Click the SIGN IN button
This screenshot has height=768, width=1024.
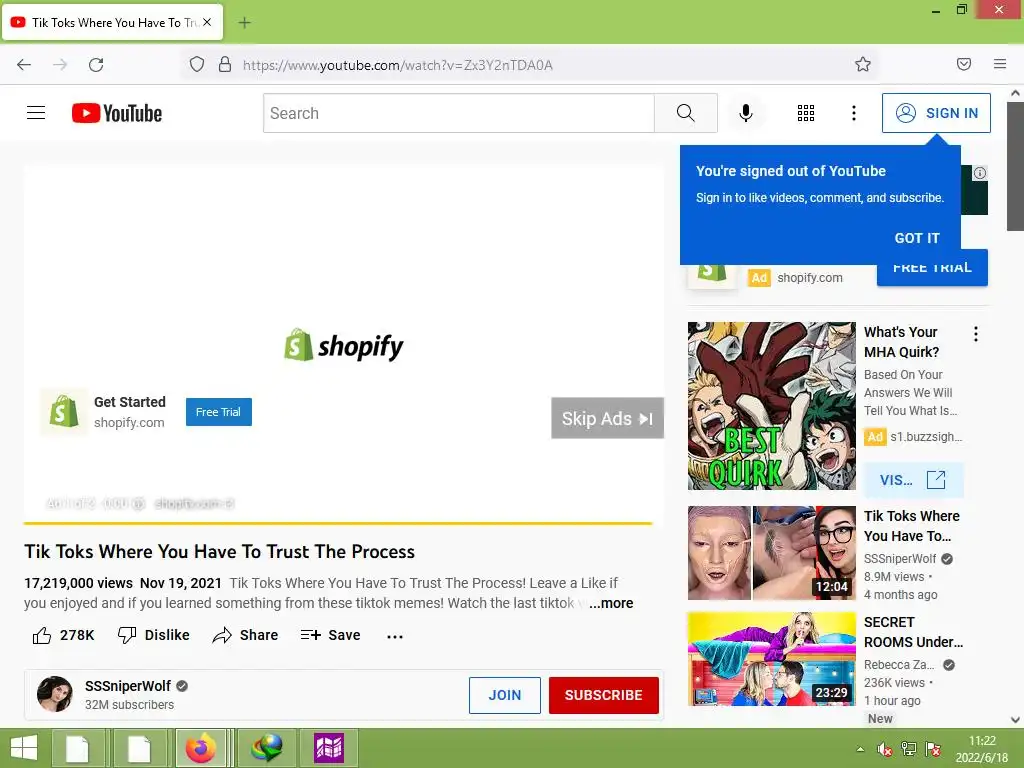coord(936,113)
